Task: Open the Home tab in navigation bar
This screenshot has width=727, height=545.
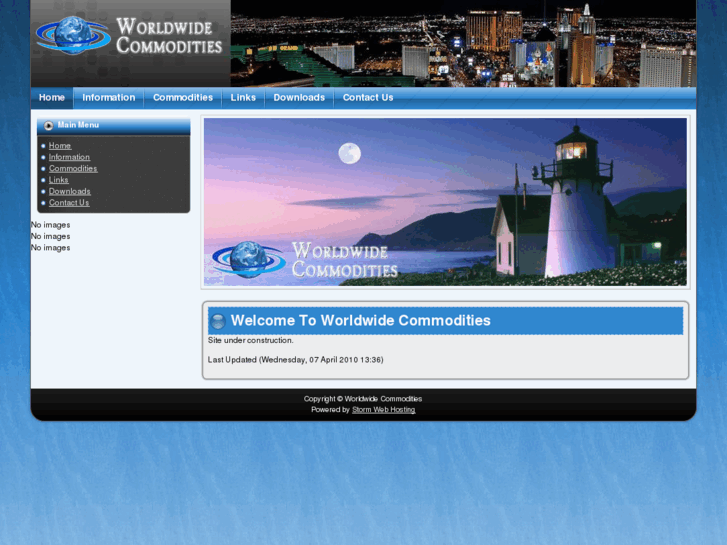Action: pos(52,98)
